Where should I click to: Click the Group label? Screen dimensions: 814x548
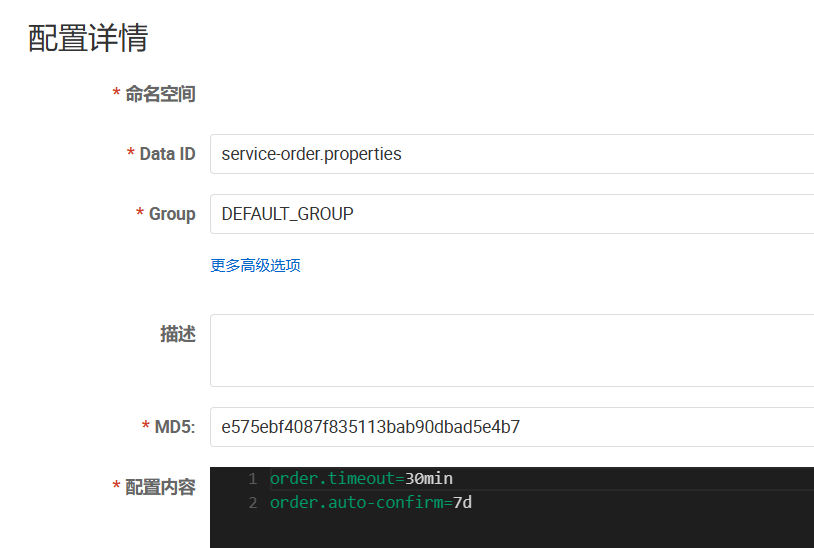(172, 214)
